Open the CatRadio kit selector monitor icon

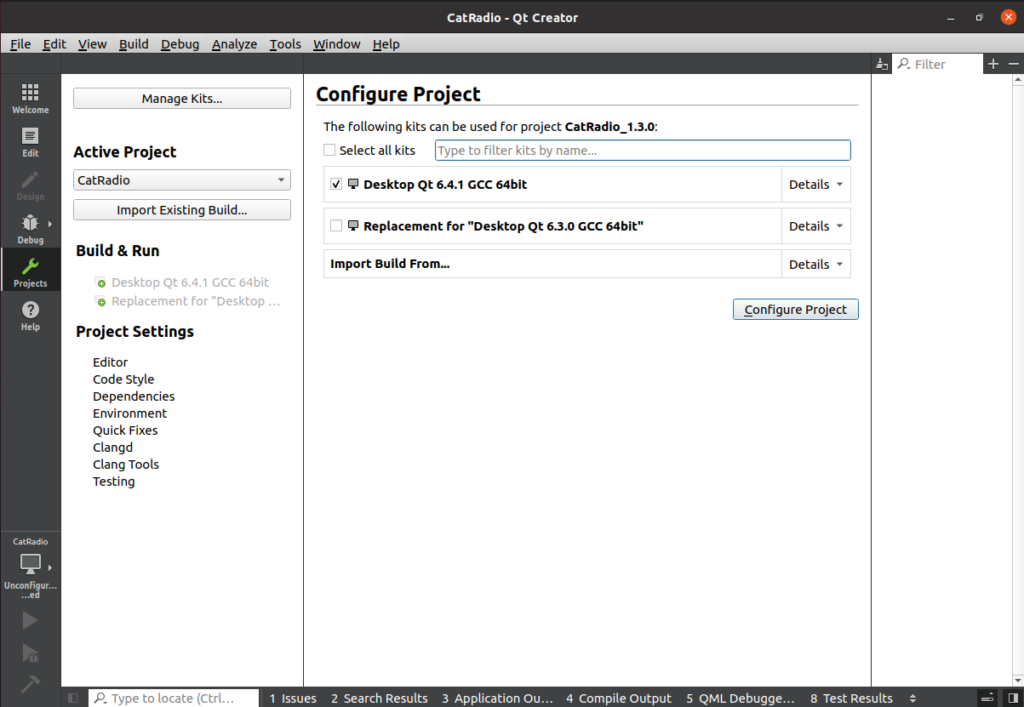tap(30, 563)
